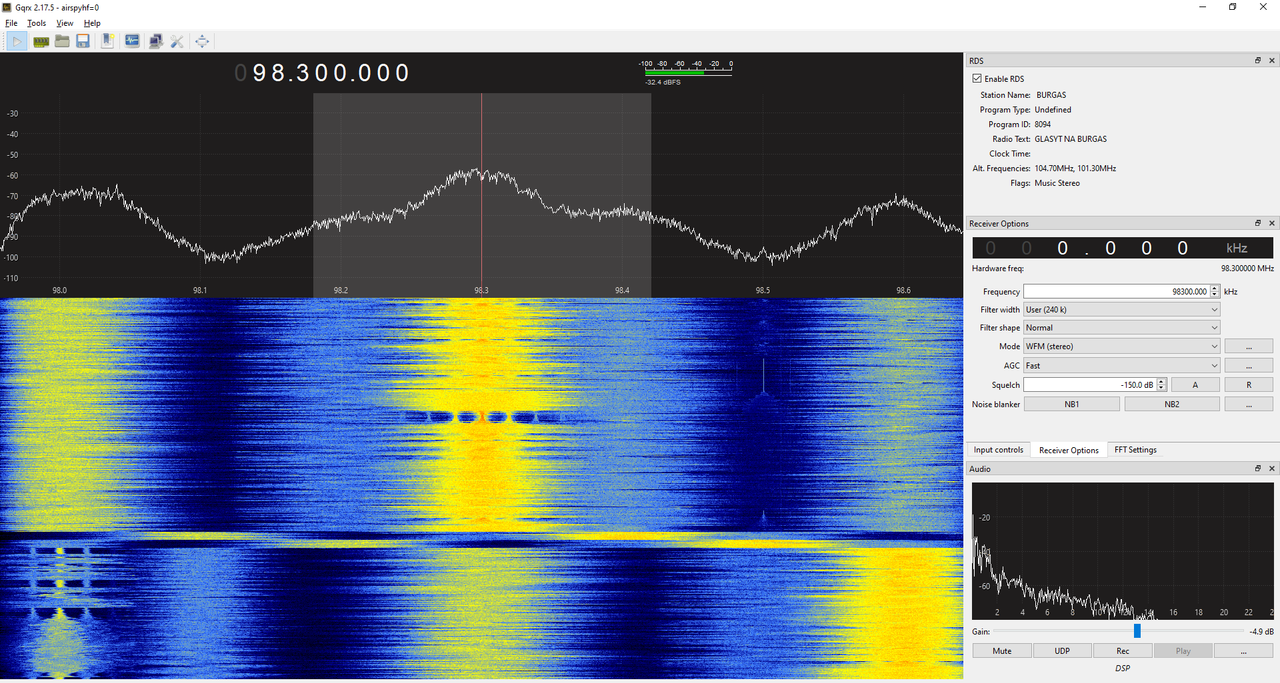Switch to the Input controls tab
This screenshot has height=683, width=1280.
click(x=998, y=450)
